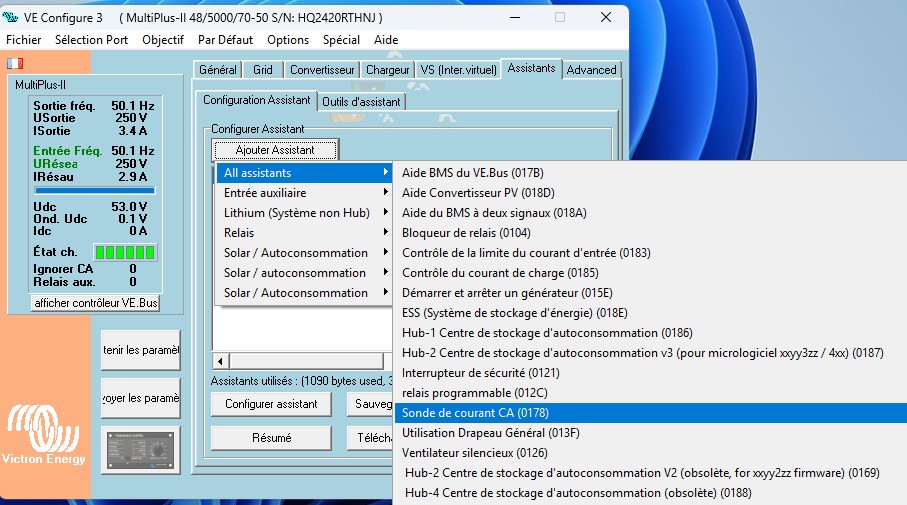Open the Options menu
The width and height of the screenshot is (907, 505).
[x=288, y=40]
